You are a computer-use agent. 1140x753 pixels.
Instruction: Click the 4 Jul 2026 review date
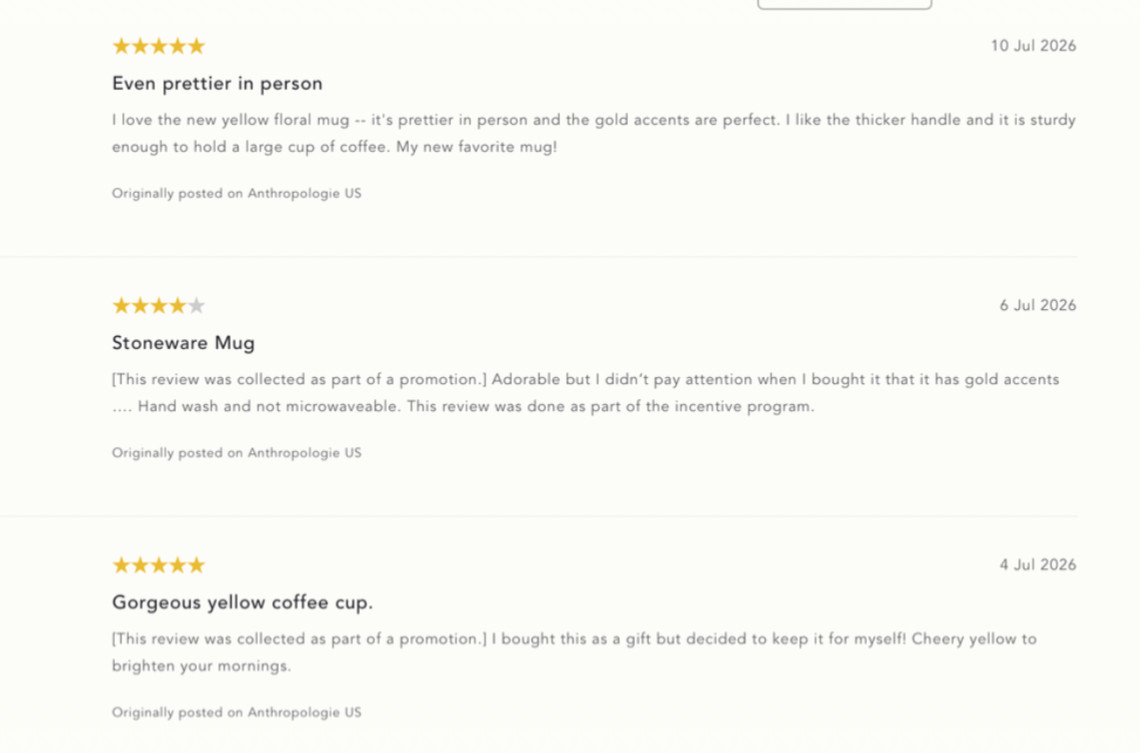1037,565
